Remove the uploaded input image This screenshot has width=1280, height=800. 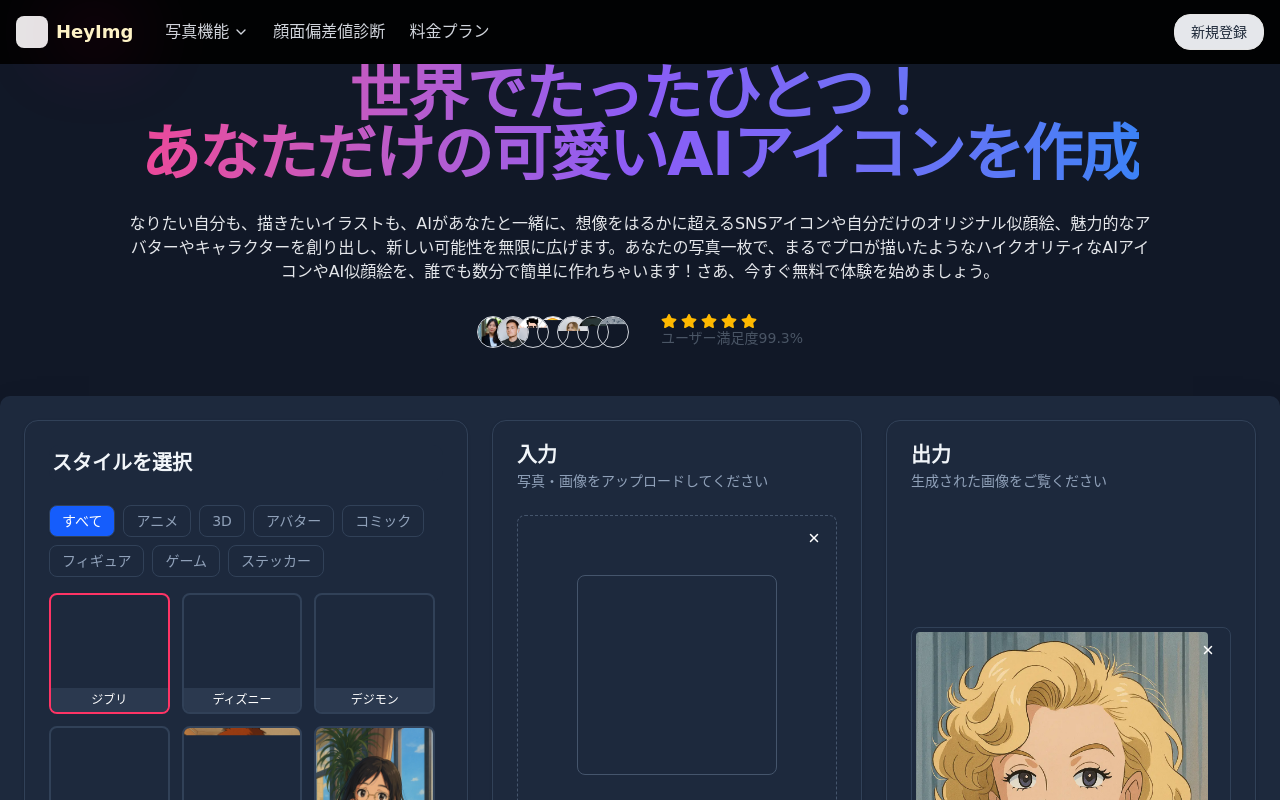[814, 539]
